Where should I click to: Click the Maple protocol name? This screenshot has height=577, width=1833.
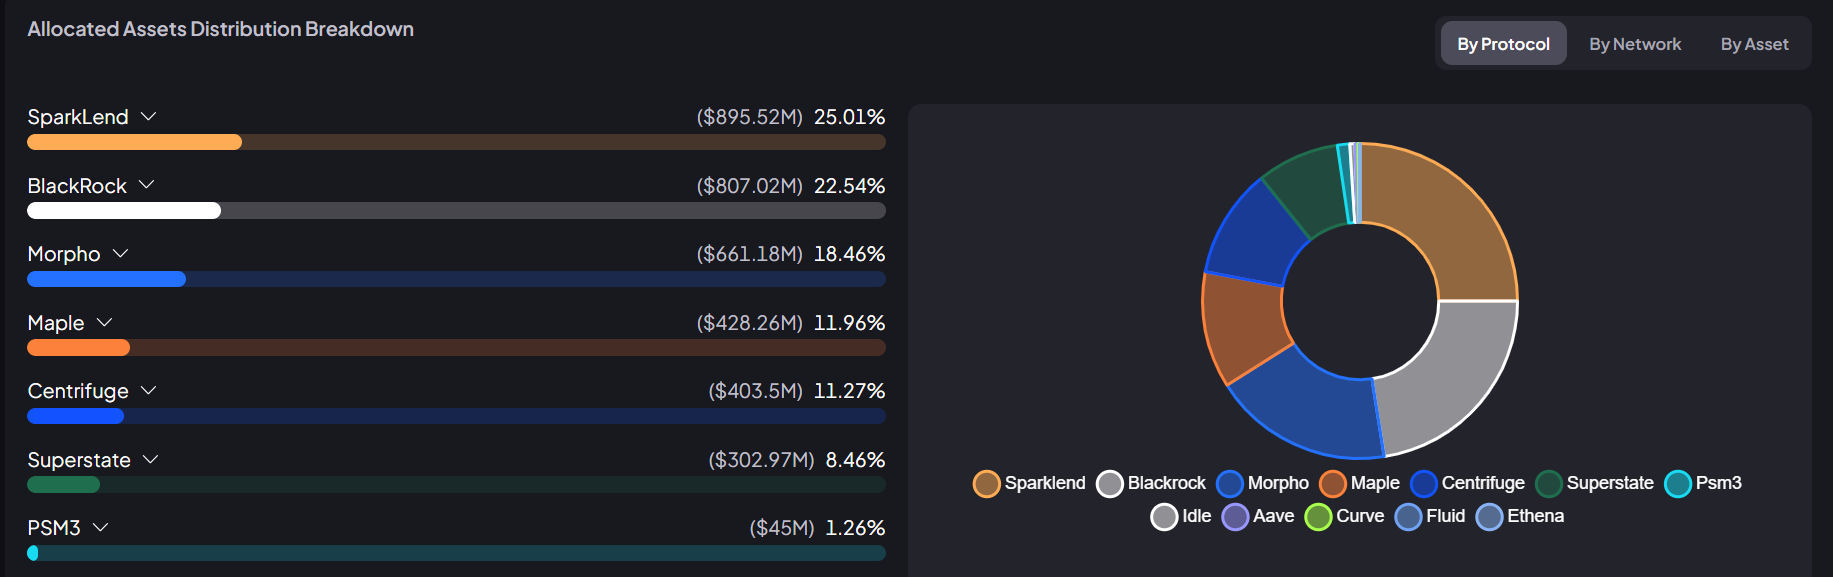click(56, 323)
